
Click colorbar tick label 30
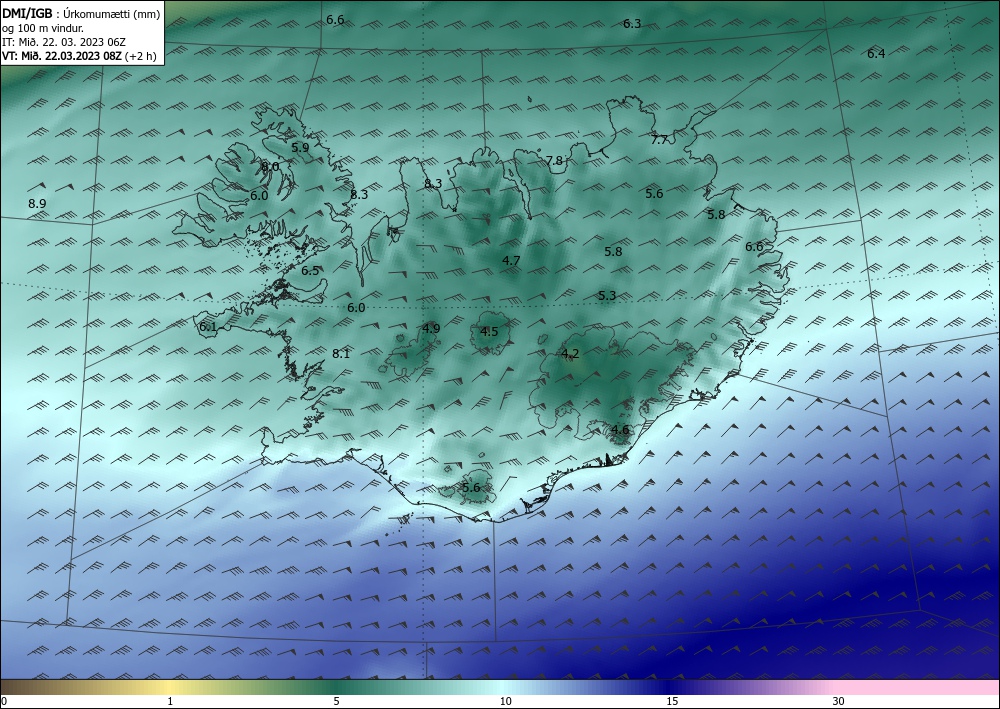click(x=838, y=701)
